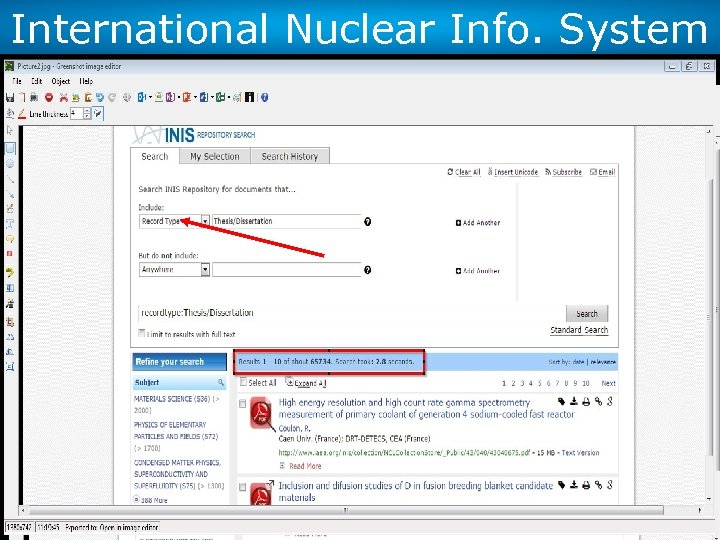720x540 pixels.
Task: Open the Edit menu
Action: pos(37,81)
